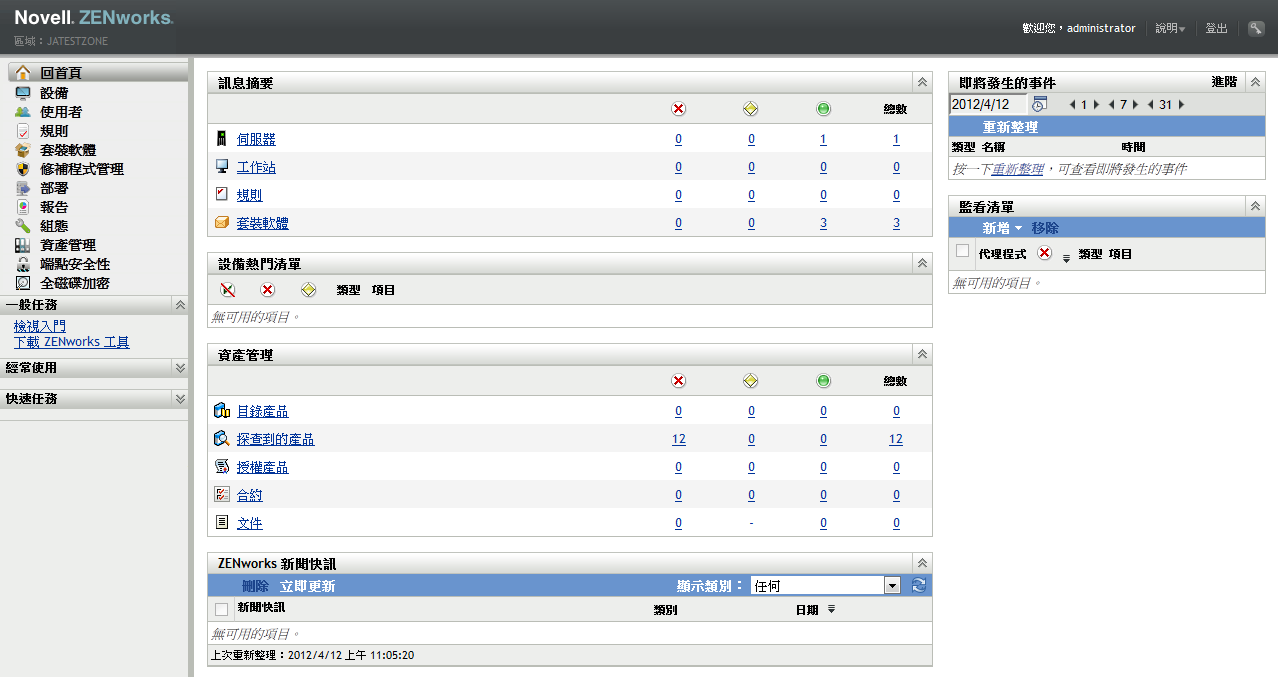The image size is (1278, 677).
Task: Collapse the 資產管理 panel
Action: click(922, 354)
